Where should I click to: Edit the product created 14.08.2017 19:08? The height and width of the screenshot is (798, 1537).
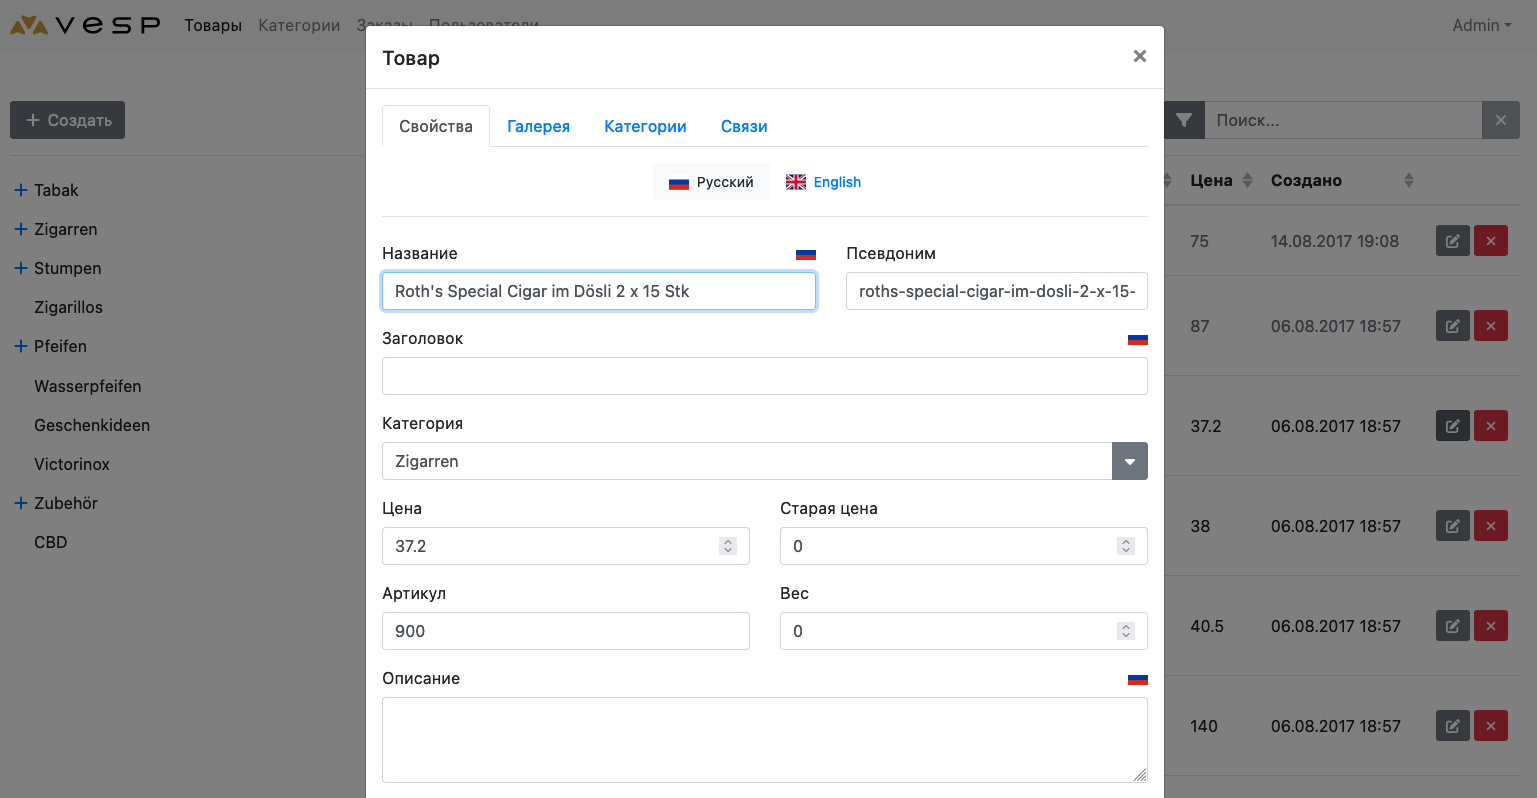coord(1452,241)
